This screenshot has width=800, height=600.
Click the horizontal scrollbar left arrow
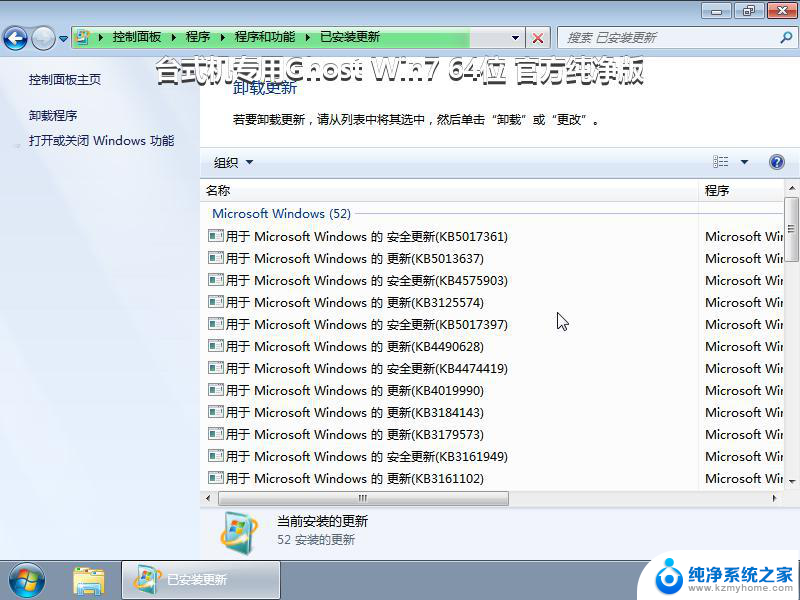208,498
